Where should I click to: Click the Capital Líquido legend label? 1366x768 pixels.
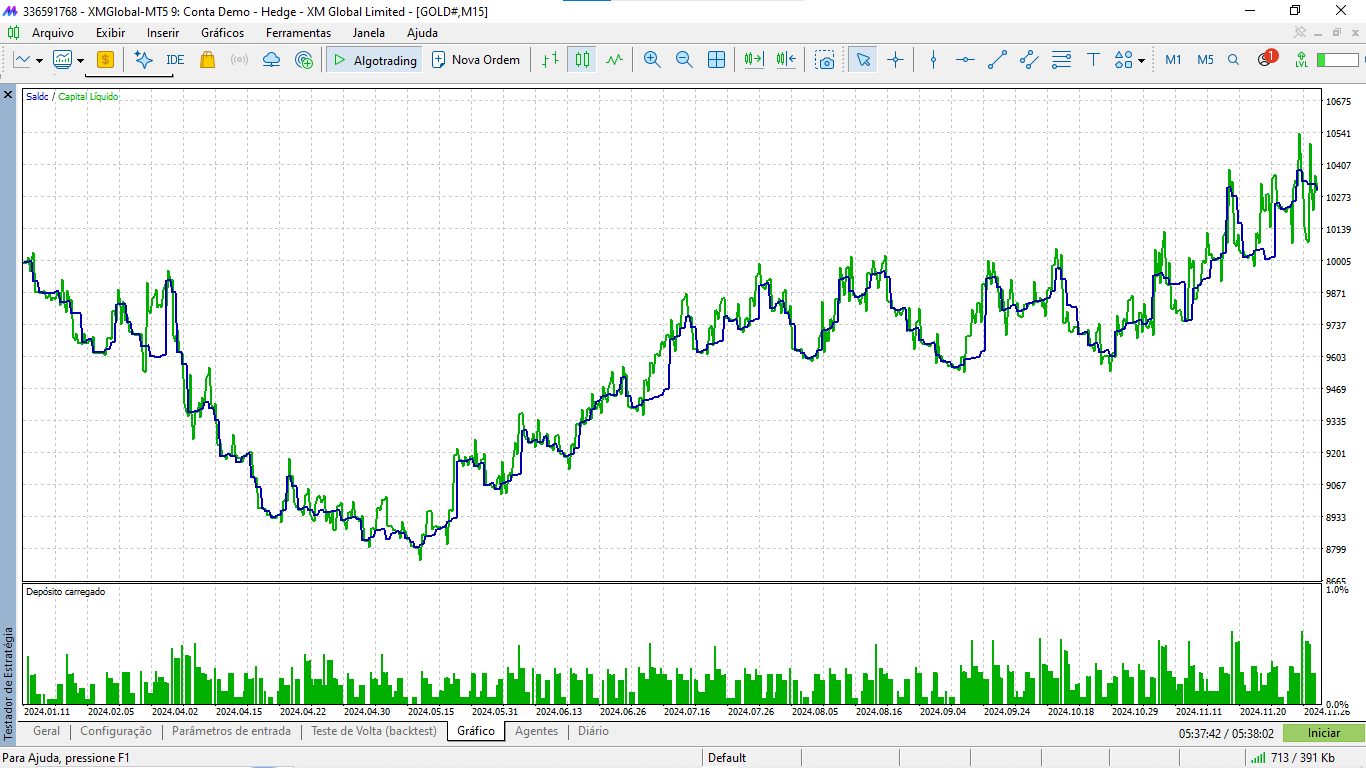(x=88, y=97)
